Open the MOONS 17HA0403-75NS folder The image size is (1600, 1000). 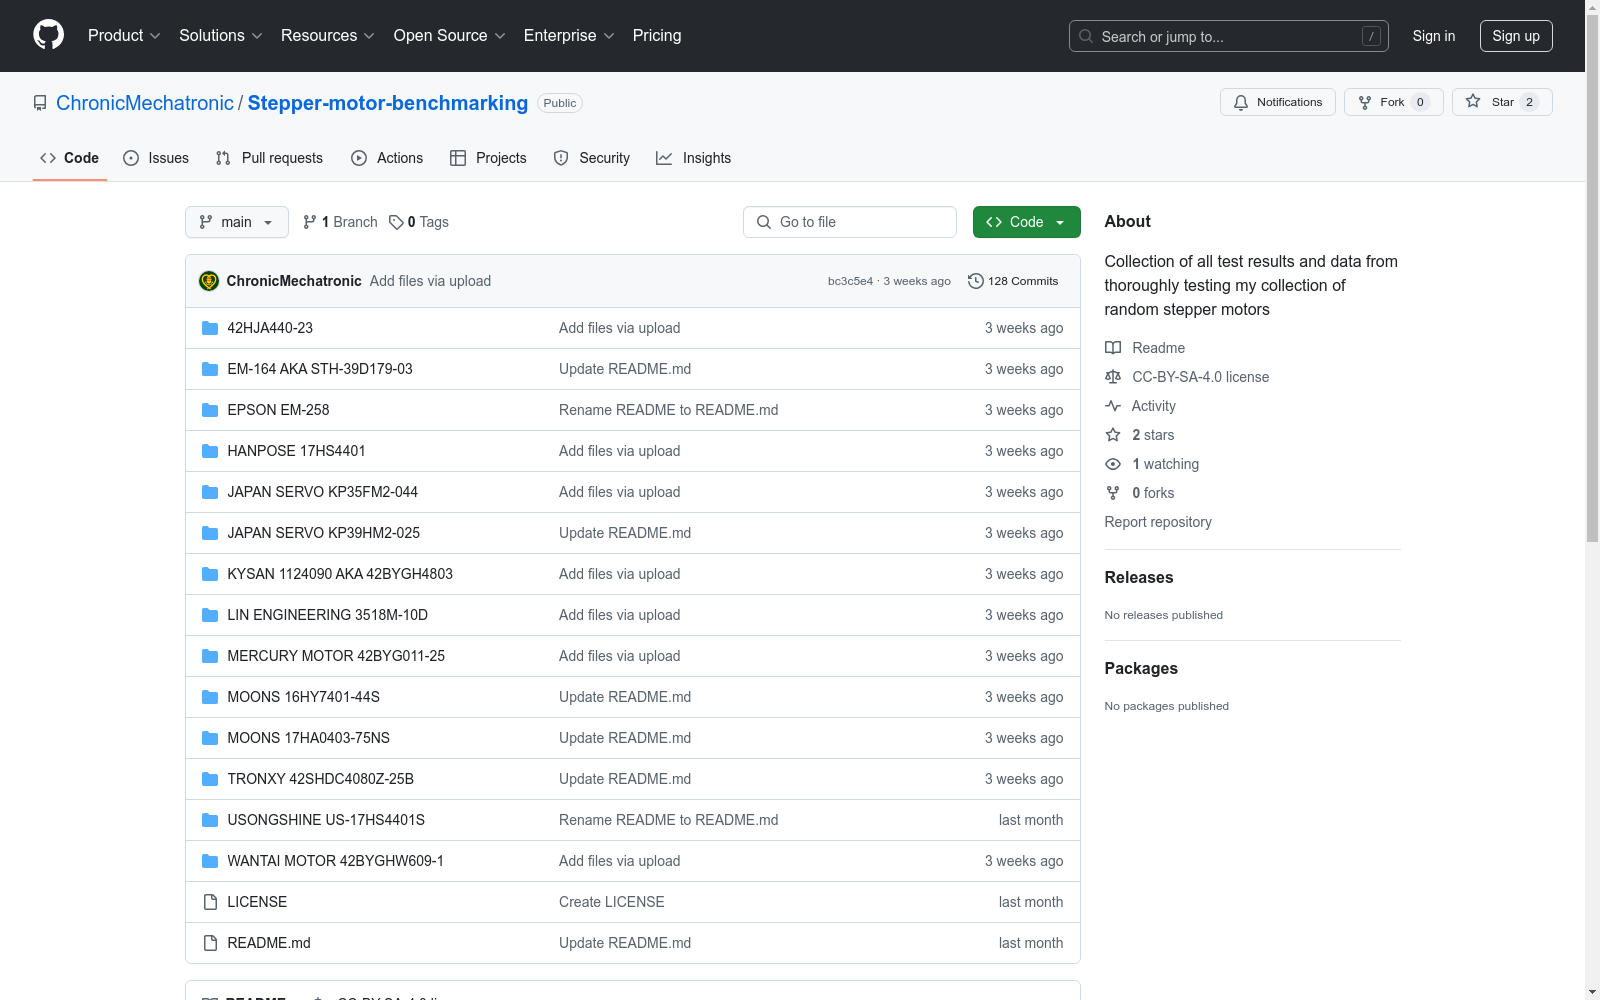[x=309, y=738]
